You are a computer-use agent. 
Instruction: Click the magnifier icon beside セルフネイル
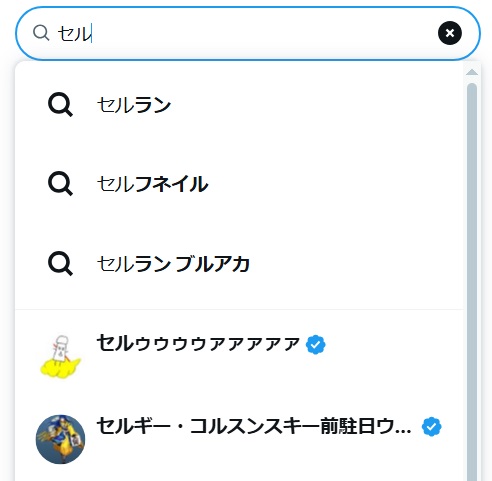(60, 184)
